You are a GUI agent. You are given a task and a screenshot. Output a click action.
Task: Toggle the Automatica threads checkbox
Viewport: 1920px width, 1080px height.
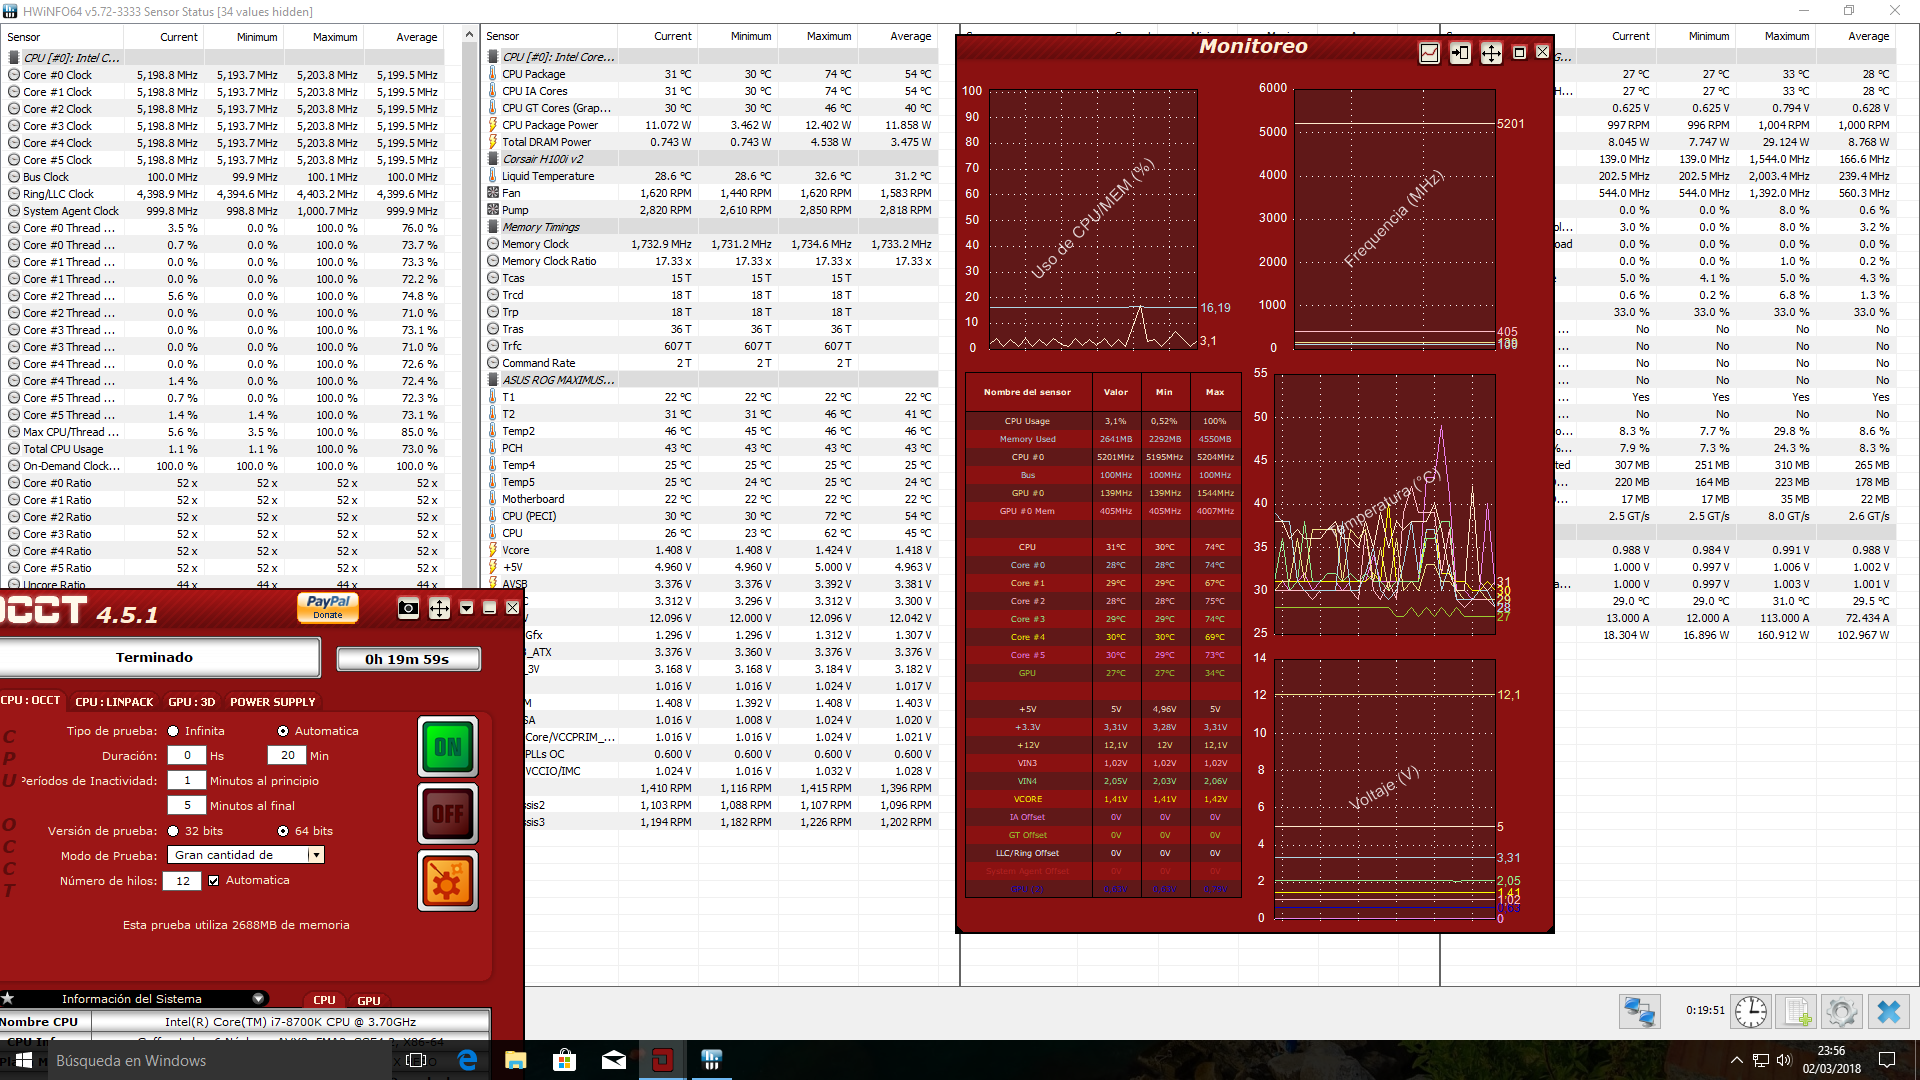pyautogui.click(x=213, y=881)
